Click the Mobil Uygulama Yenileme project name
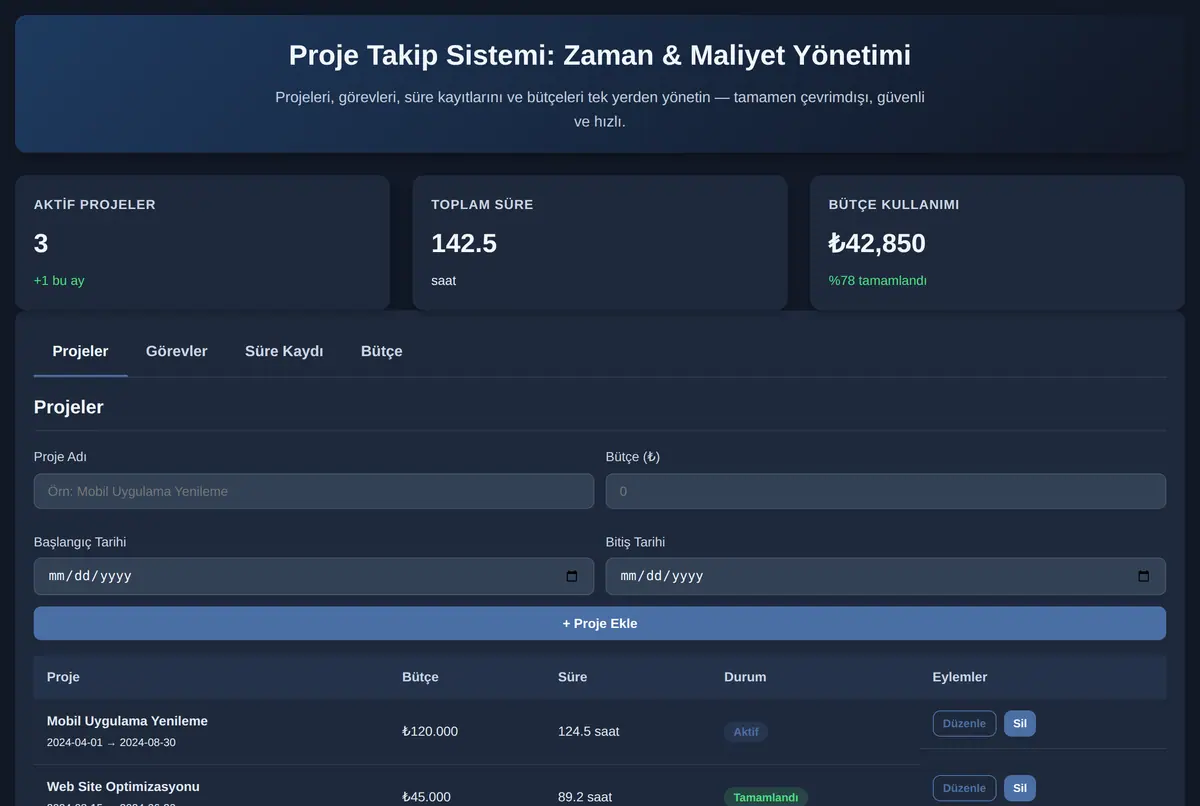The image size is (1200, 806). (127, 721)
